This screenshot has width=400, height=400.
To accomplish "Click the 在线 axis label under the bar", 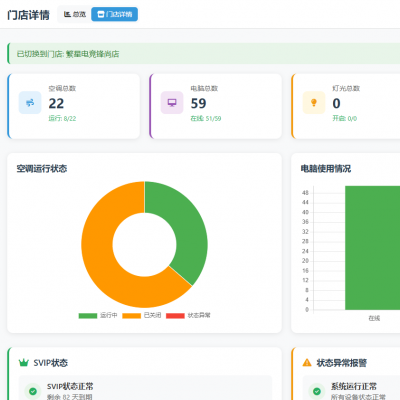I will point(374,318).
